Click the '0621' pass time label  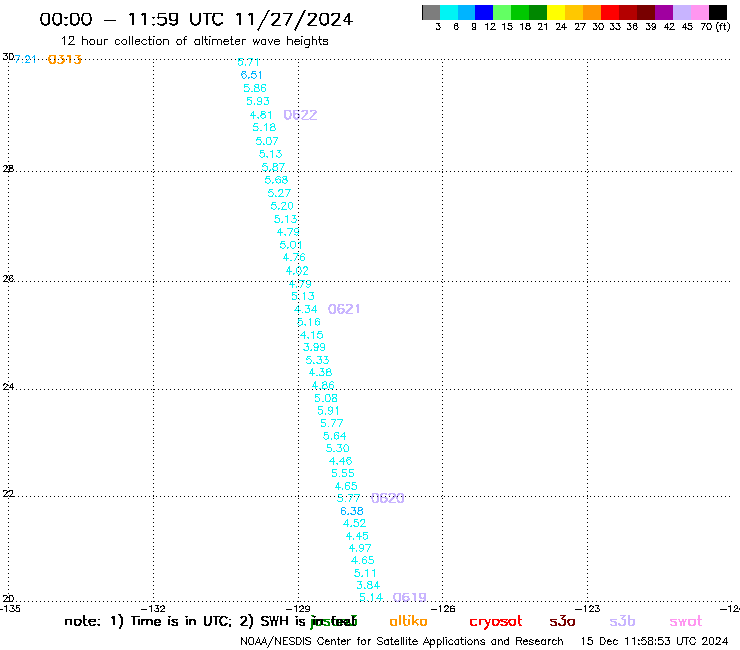point(344,309)
